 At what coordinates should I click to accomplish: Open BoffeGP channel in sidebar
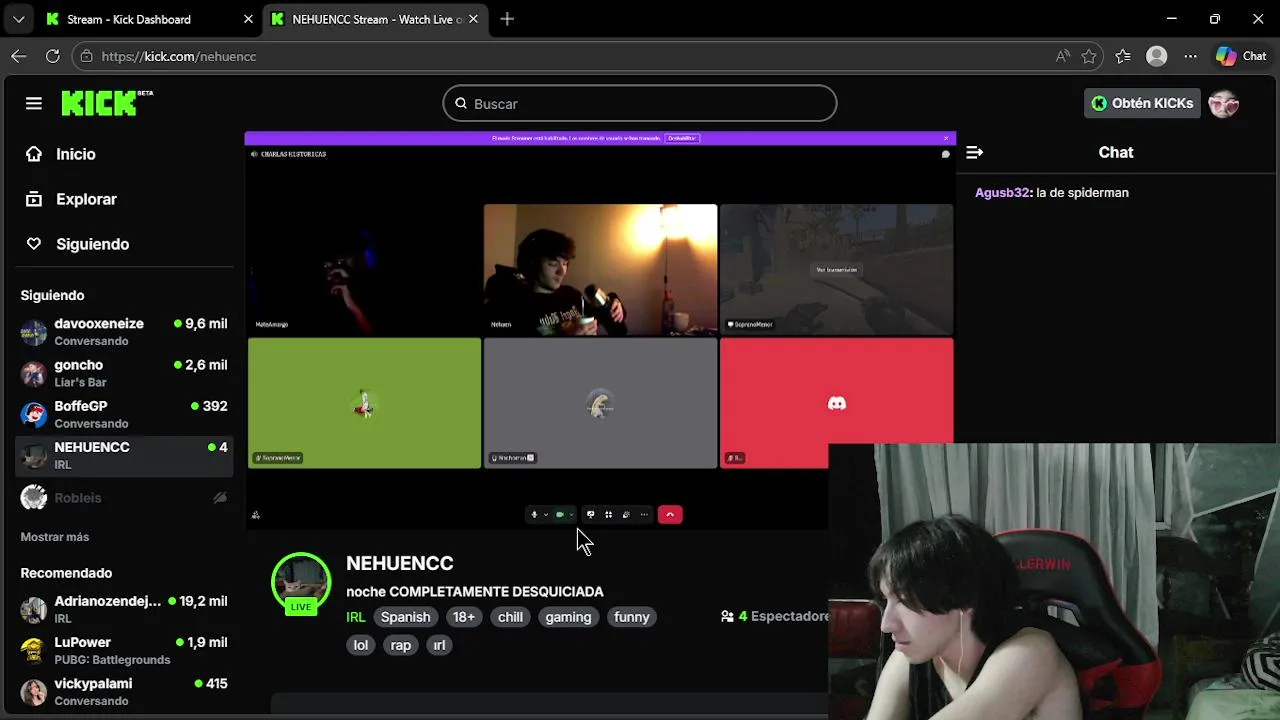click(x=124, y=414)
